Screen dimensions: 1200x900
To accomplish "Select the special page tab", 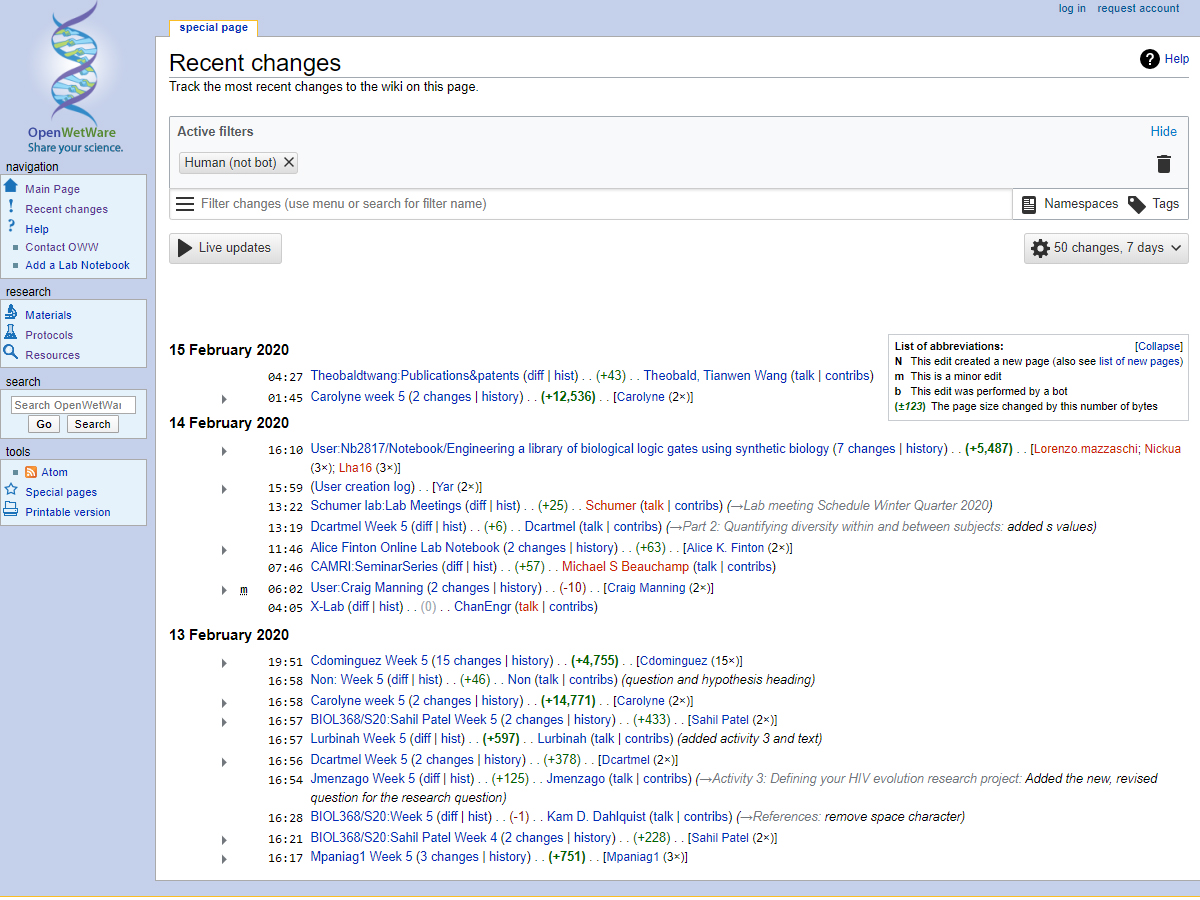I will [x=213, y=28].
